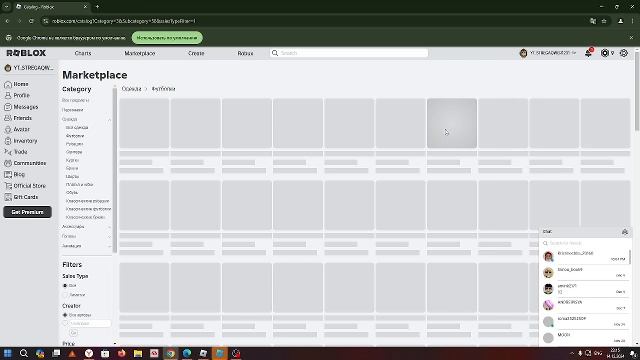Open the chat group creation icon
This screenshot has height=360, width=640.
(x=625, y=232)
